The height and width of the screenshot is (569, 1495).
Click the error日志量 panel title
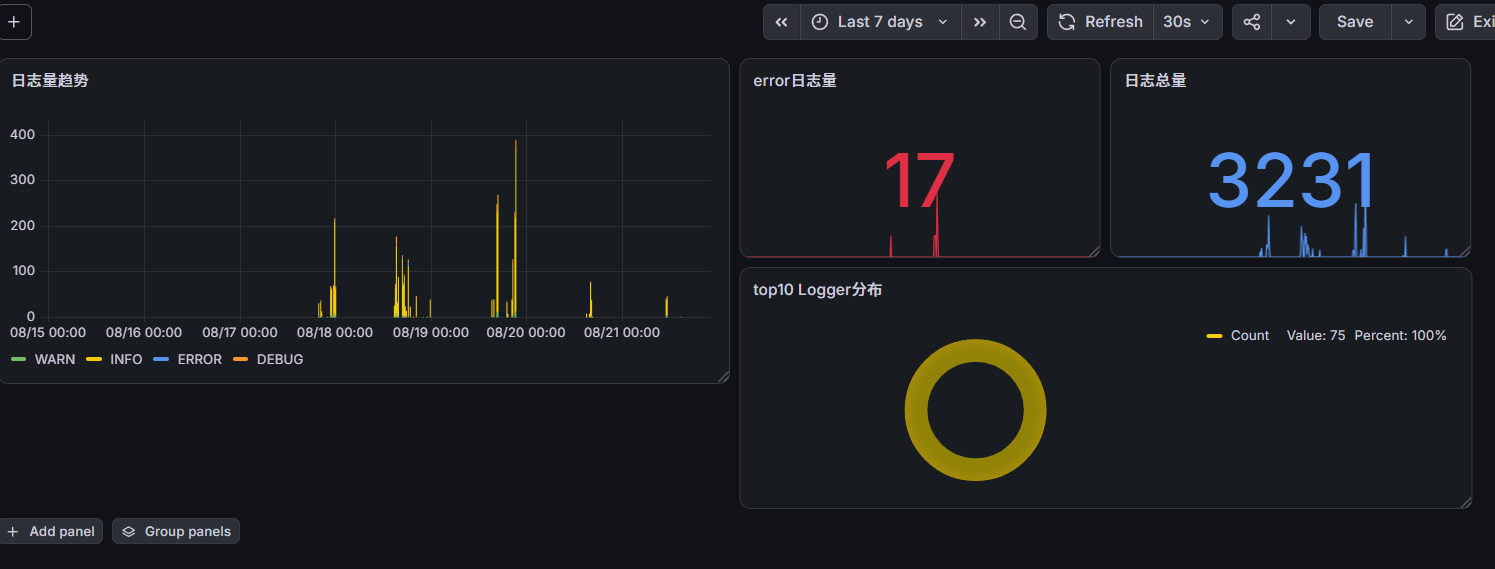tap(795, 80)
